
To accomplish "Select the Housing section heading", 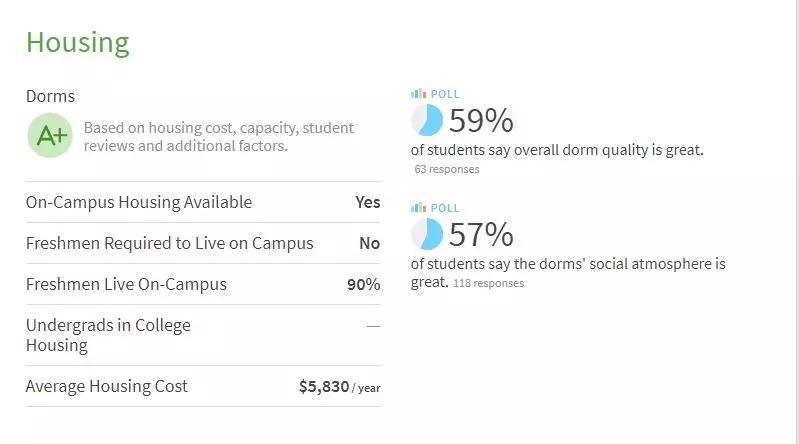I will [x=77, y=43].
